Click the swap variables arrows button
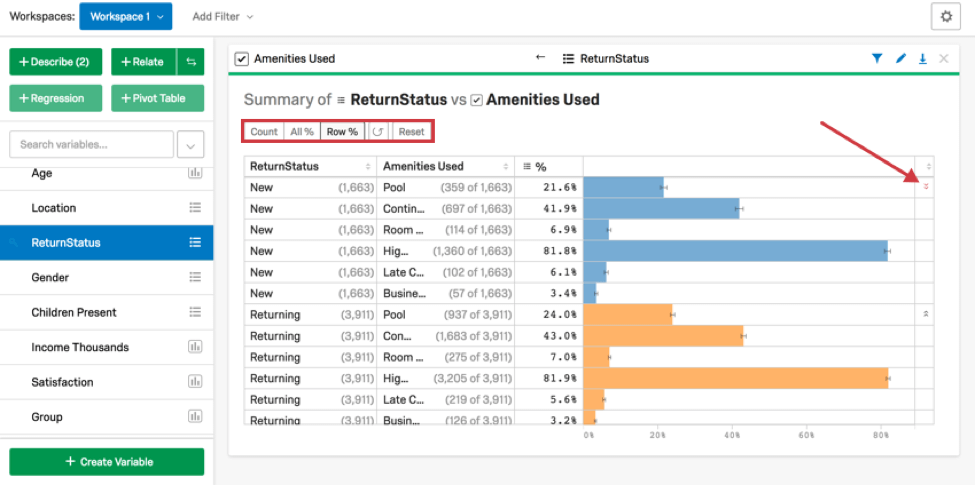This screenshot has height=485, width=975. tap(190, 62)
